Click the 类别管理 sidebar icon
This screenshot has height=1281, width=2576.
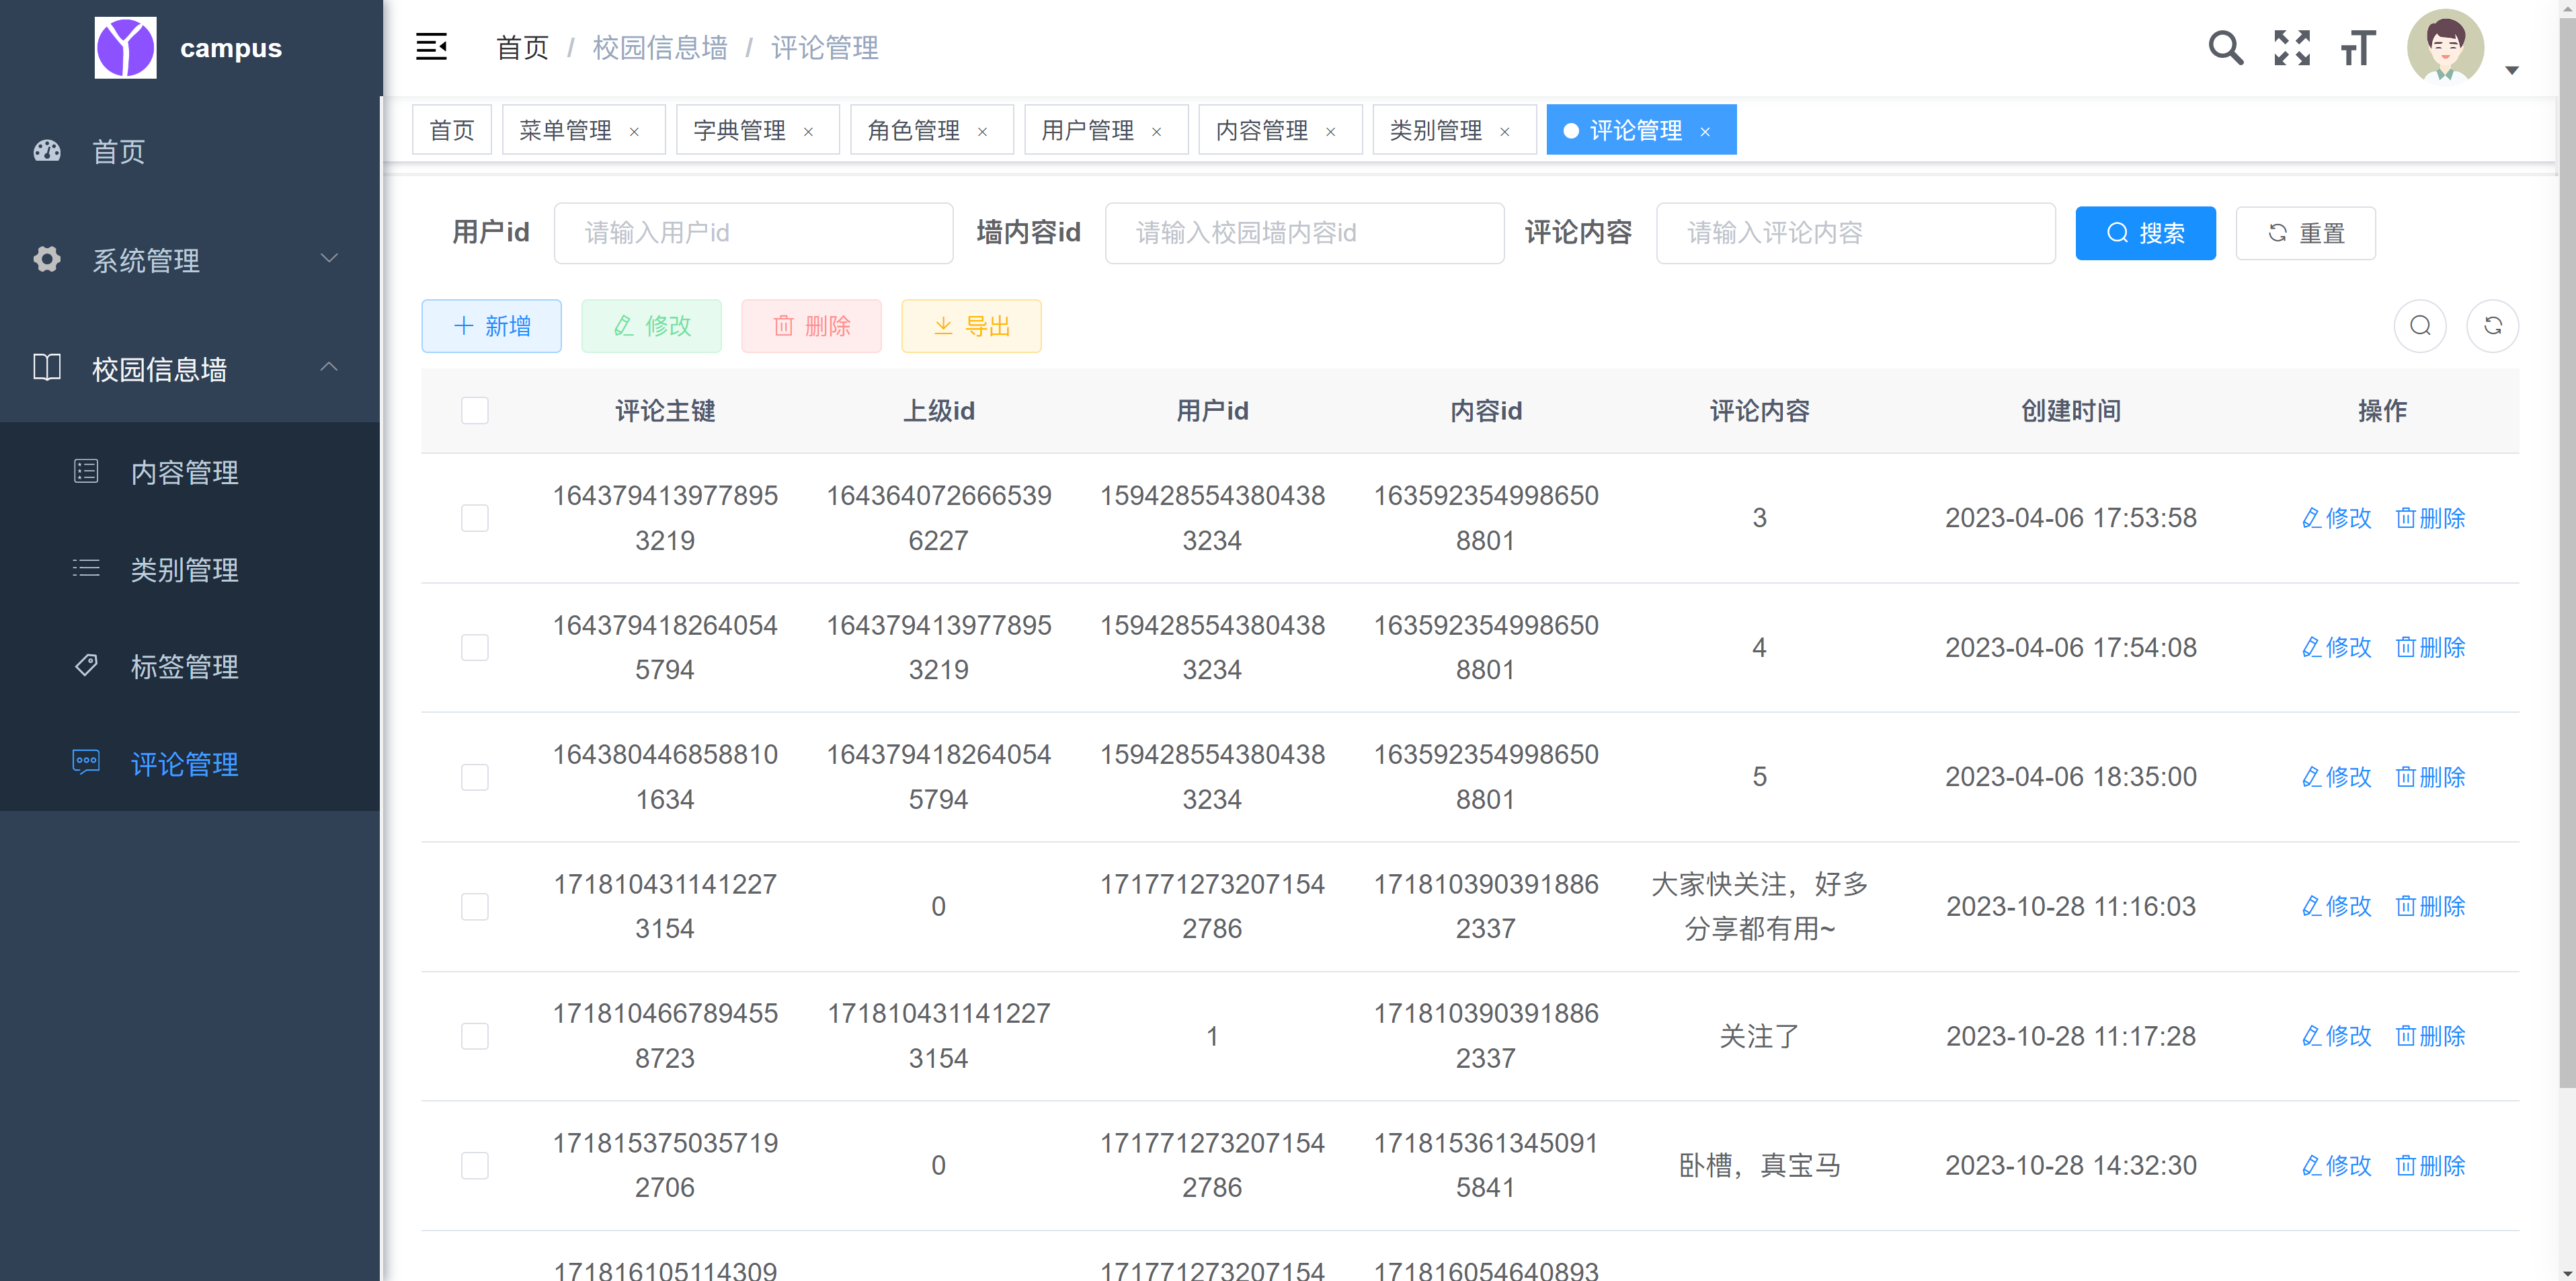86,568
